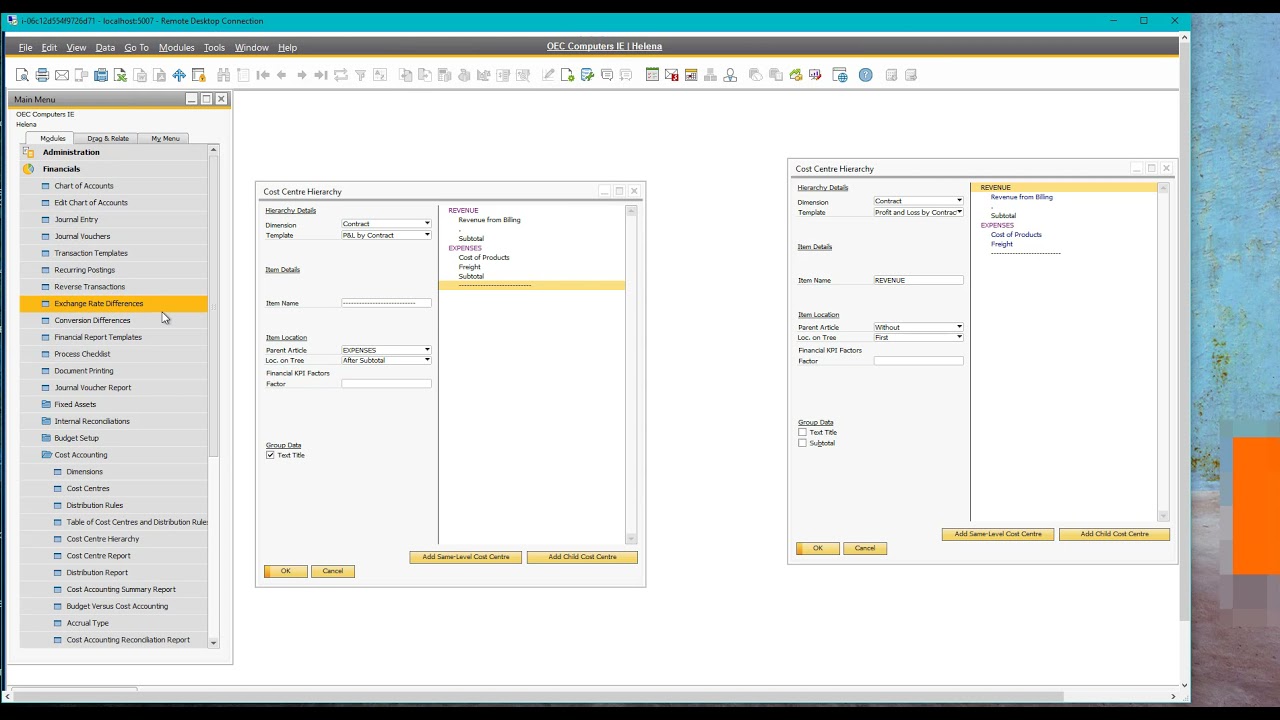The image size is (1280, 720).
Task: Check Subtotal in right hierarchy window
Action: click(802, 443)
